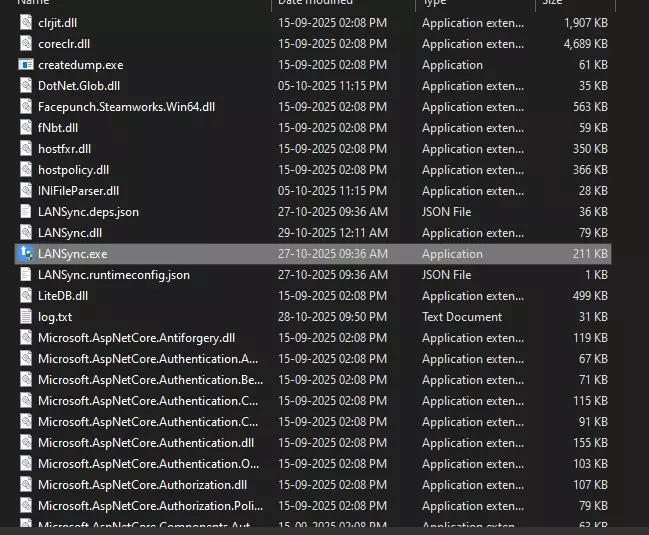Select the Microsoft.AspNetCore.Authentication.dll icon
Screen dimensions: 649x535
point(26,443)
